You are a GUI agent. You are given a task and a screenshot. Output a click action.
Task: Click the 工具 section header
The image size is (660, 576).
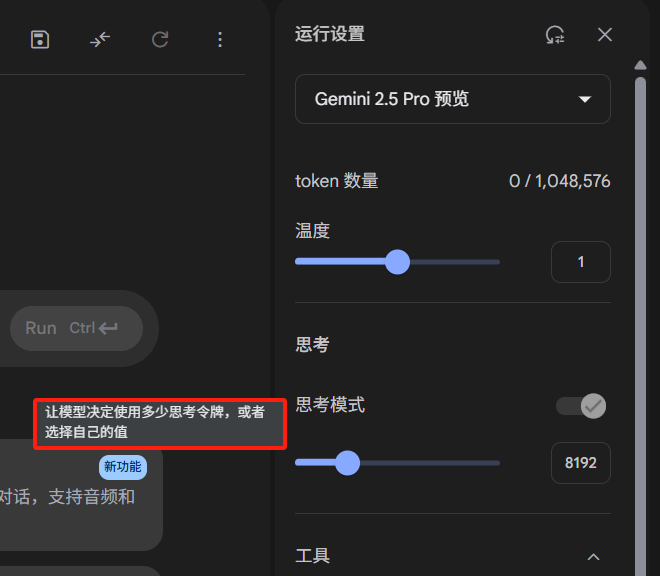tap(452, 556)
